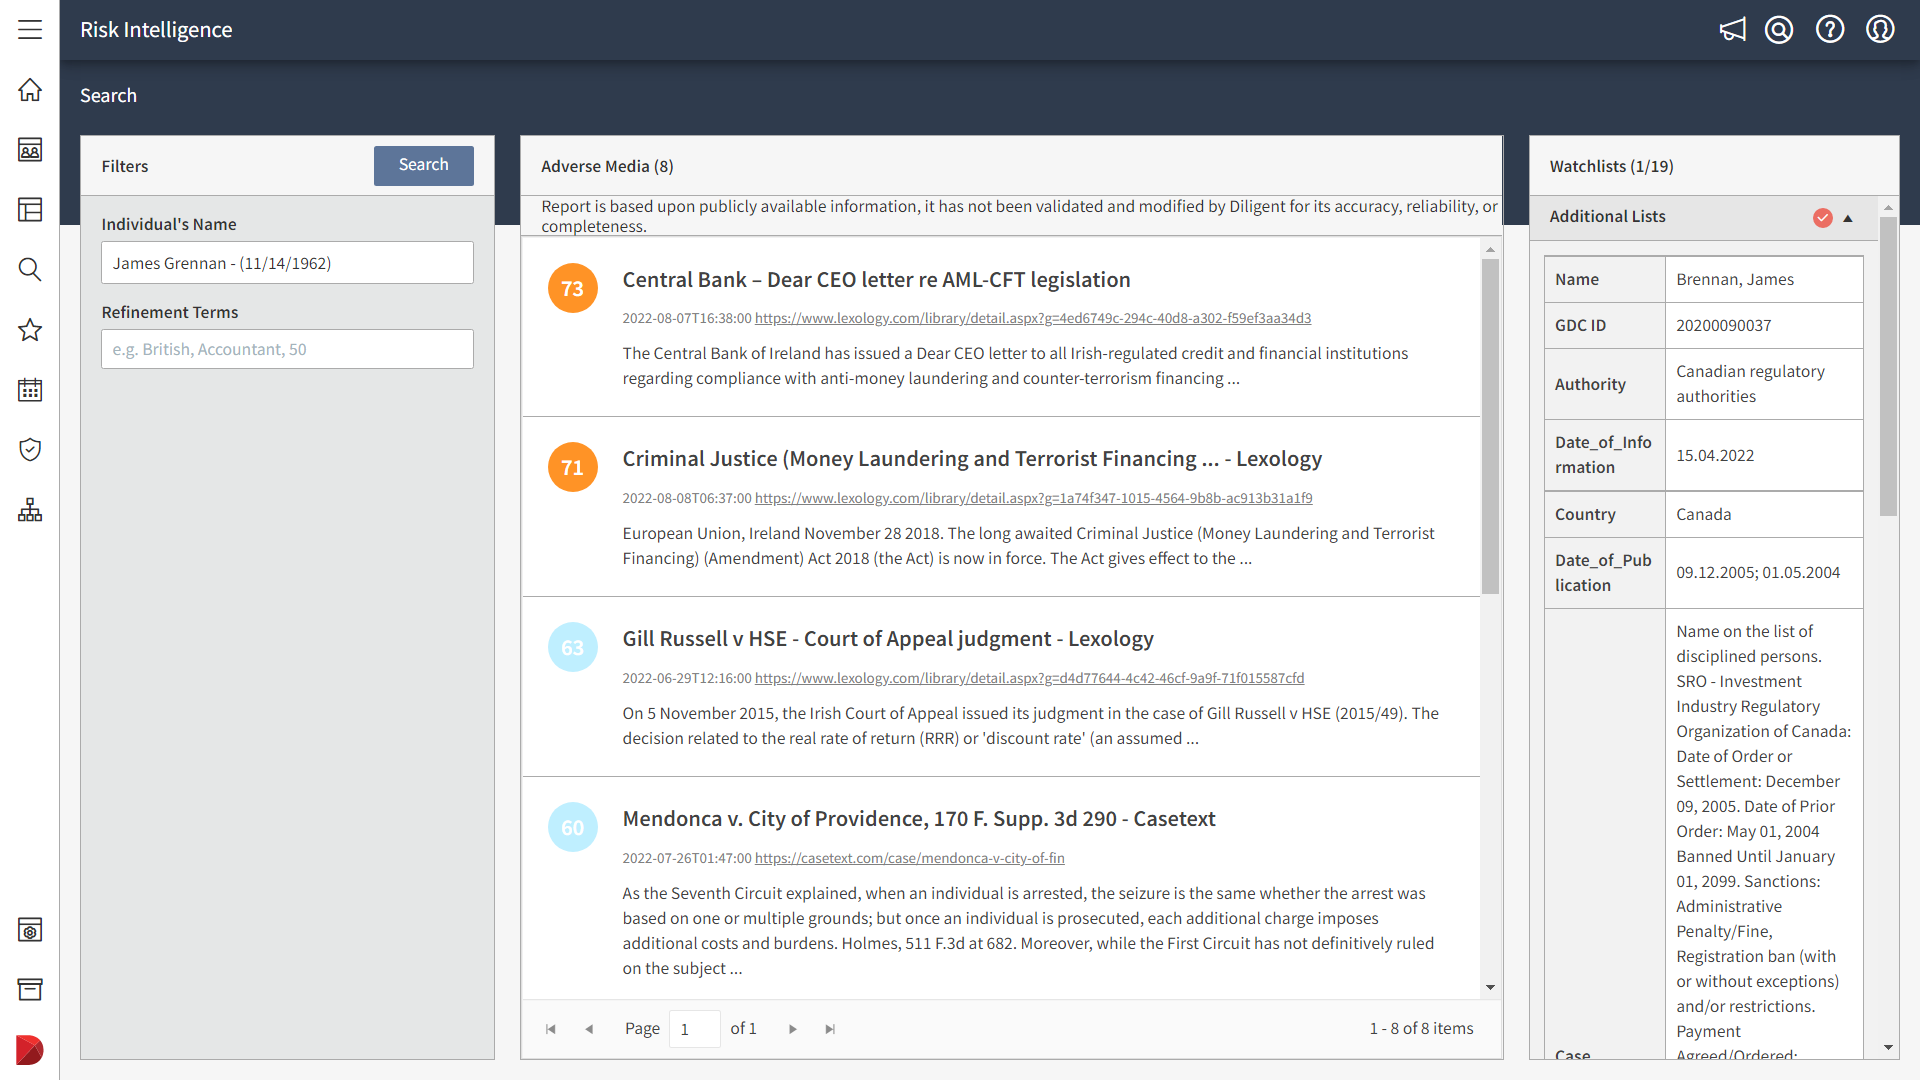Click the Central Bank Dear CEO letter title
Screen dimensions: 1920x1080
(x=877, y=280)
